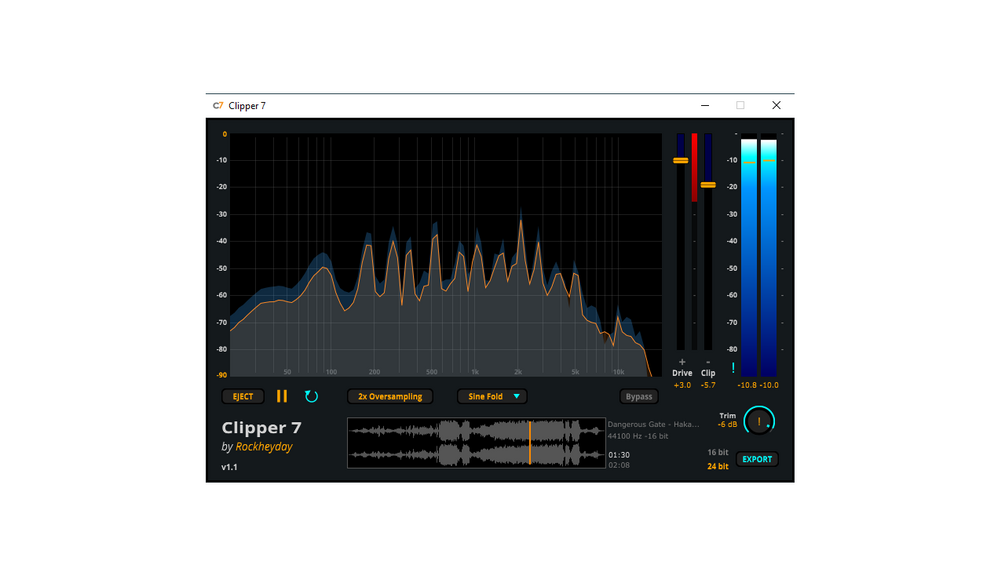Click the 01:30 current time readout
This screenshot has height=565, width=1005.
coord(619,455)
